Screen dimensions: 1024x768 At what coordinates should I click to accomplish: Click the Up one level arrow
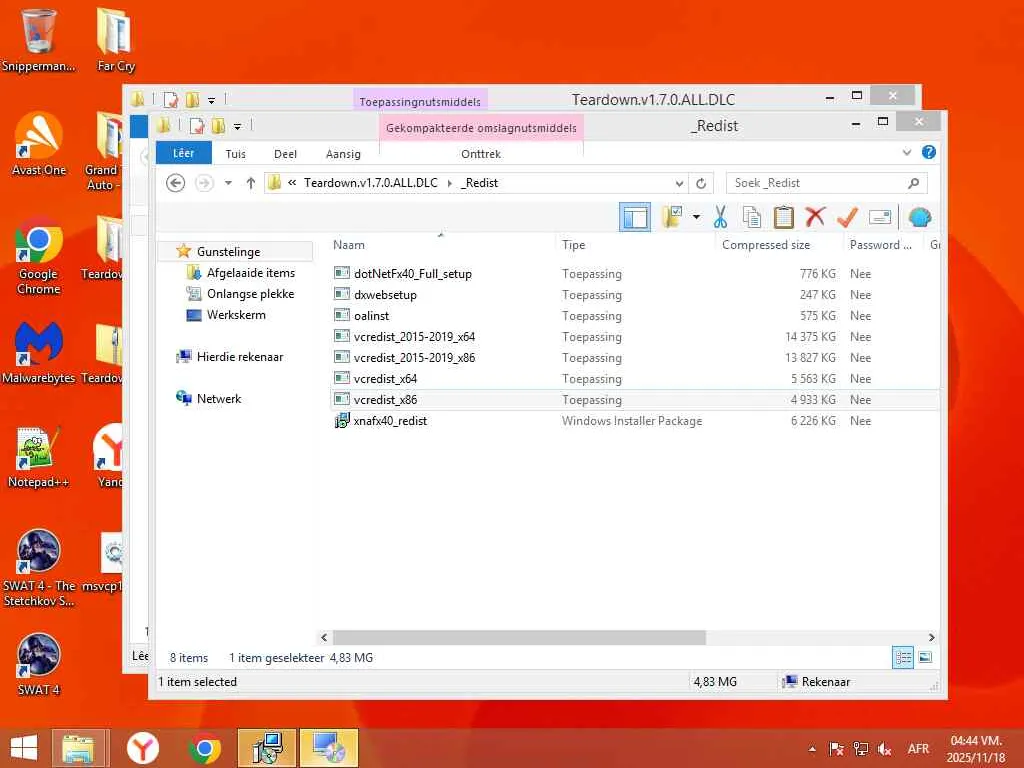251,183
